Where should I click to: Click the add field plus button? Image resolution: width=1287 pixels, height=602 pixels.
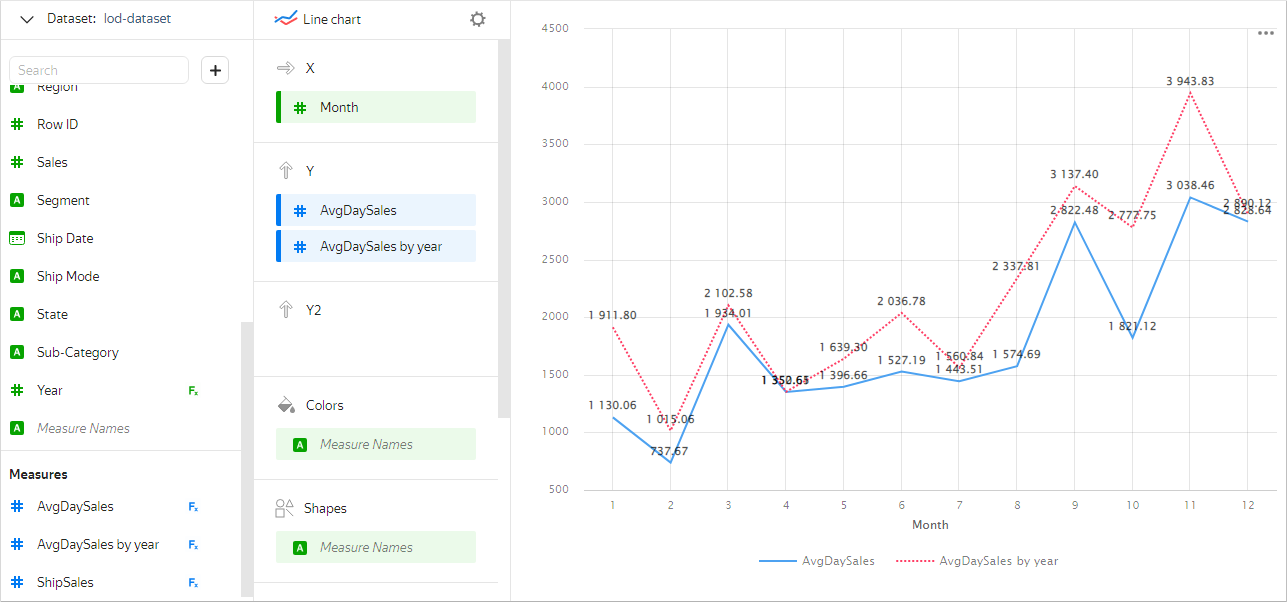tap(215, 70)
